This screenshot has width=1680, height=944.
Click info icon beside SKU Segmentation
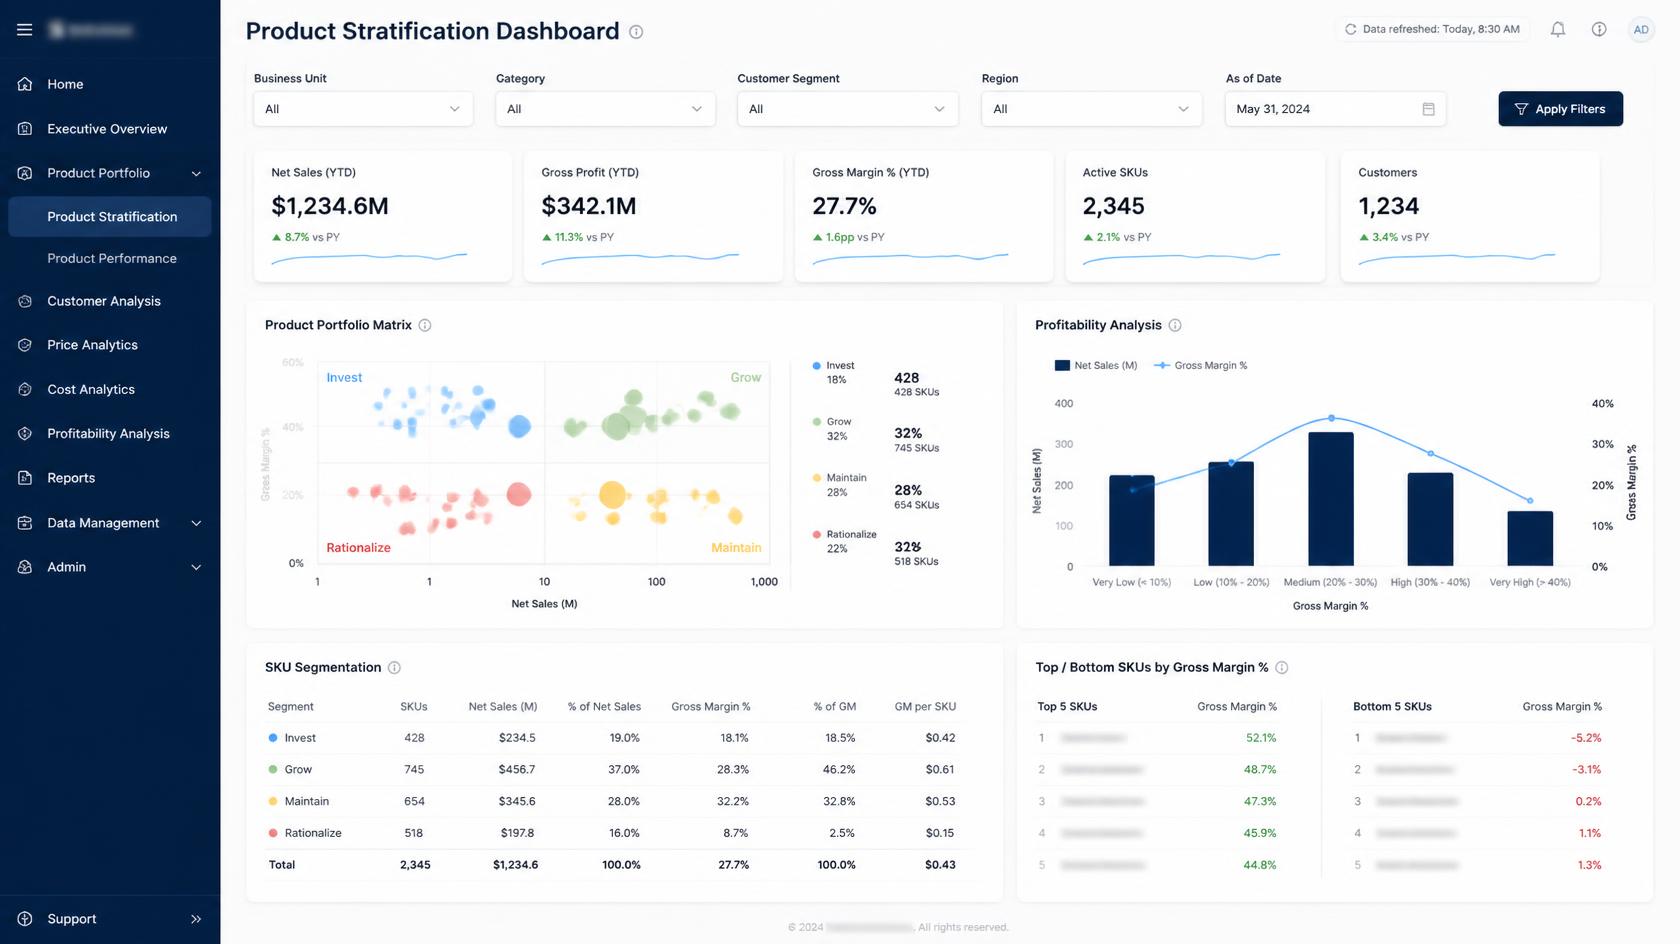point(394,667)
